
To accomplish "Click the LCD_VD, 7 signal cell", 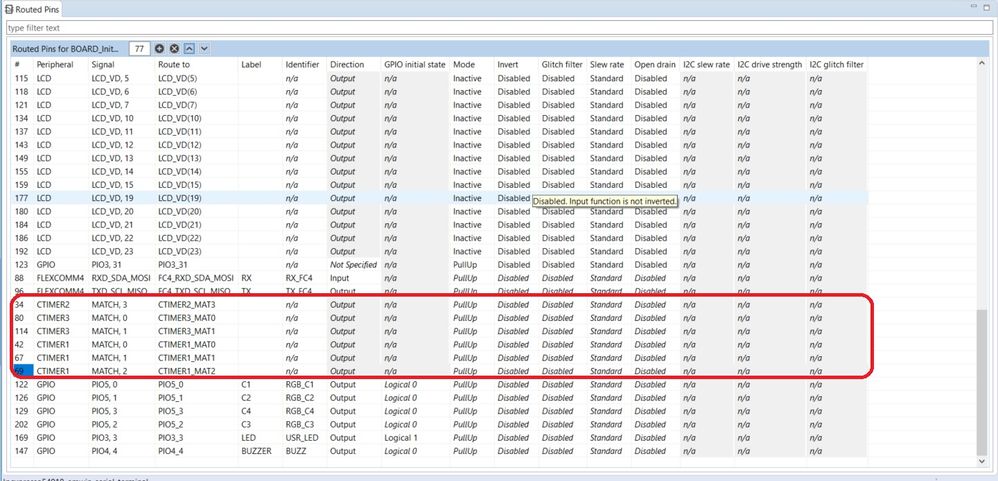I will (x=110, y=105).
